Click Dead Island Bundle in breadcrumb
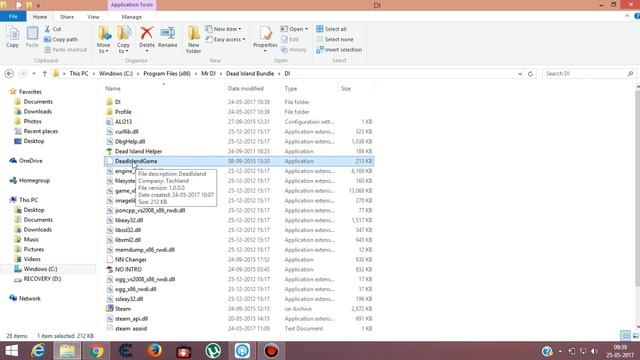640x360 pixels. pos(250,74)
